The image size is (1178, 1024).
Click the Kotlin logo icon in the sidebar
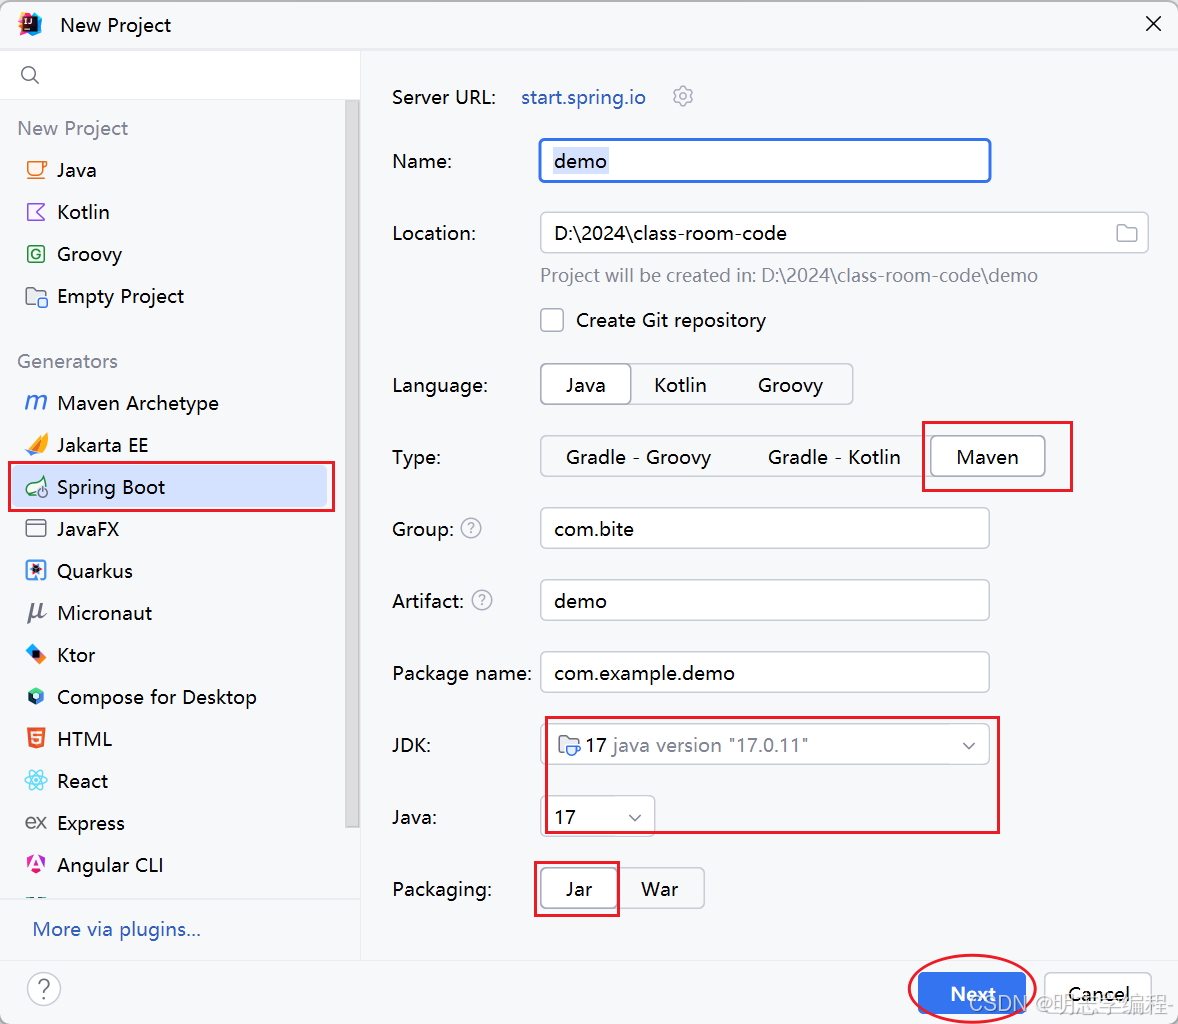[x=36, y=212]
